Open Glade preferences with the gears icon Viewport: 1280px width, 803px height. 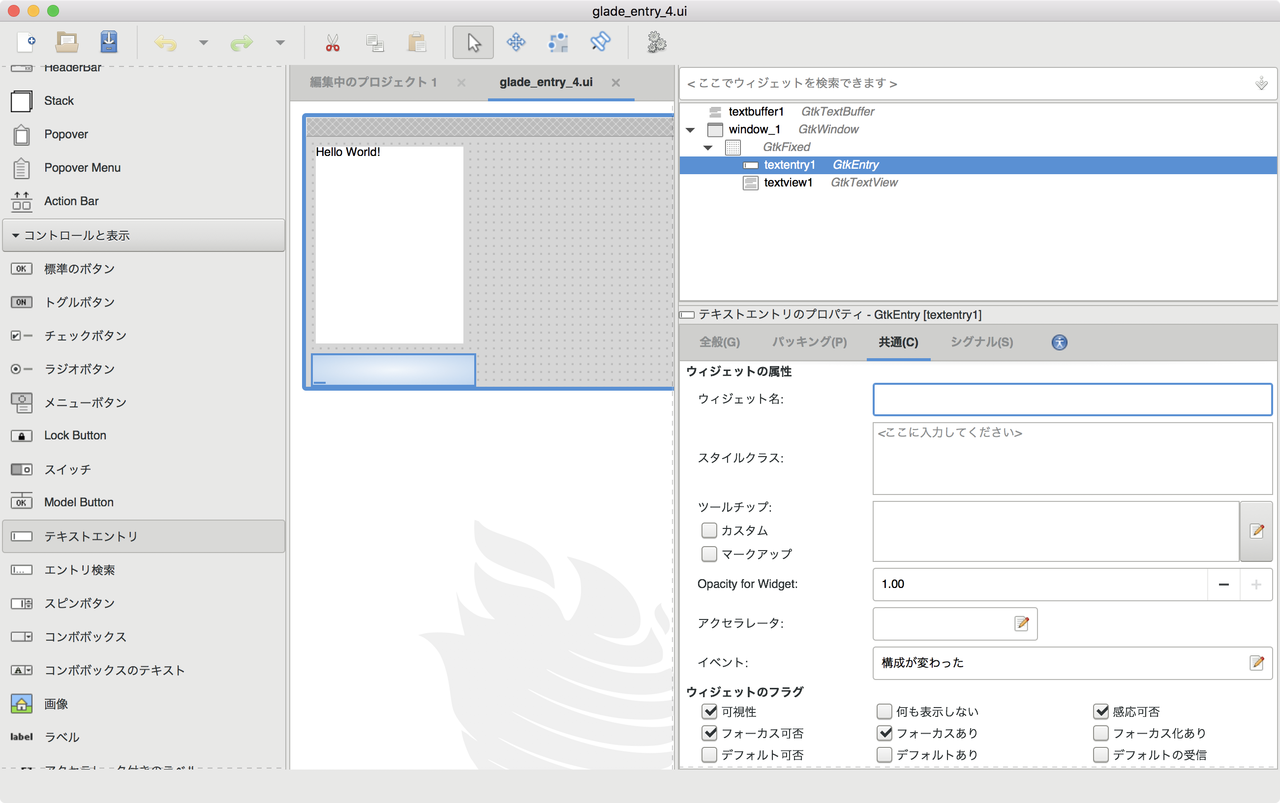click(x=657, y=42)
